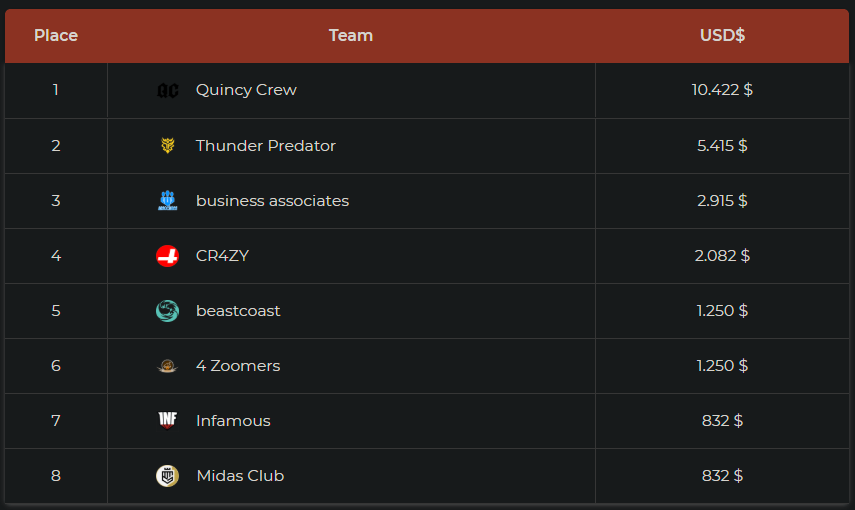The image size is (855, 510).
Task: Click the Infamous team logo
Action: click(168, 421)
